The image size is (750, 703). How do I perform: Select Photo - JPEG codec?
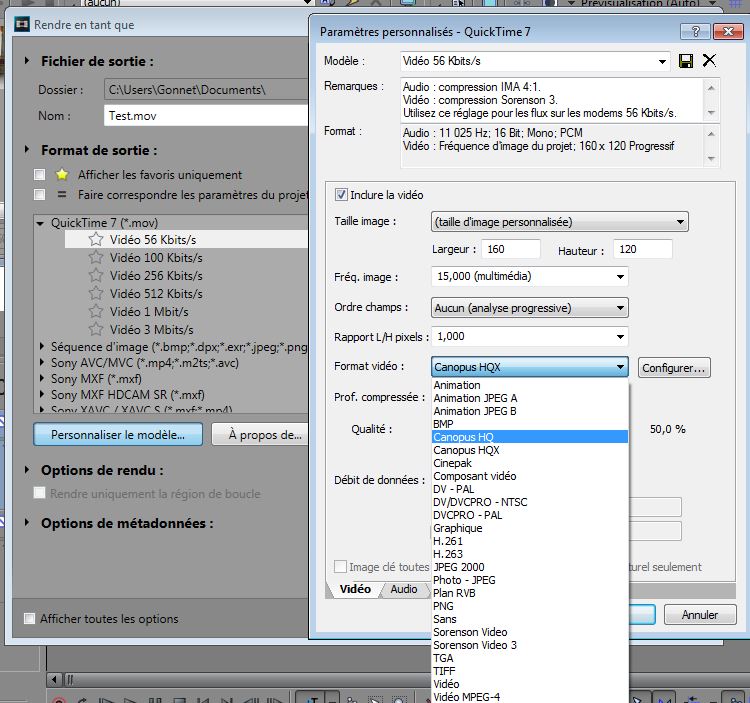pos(529,580)
